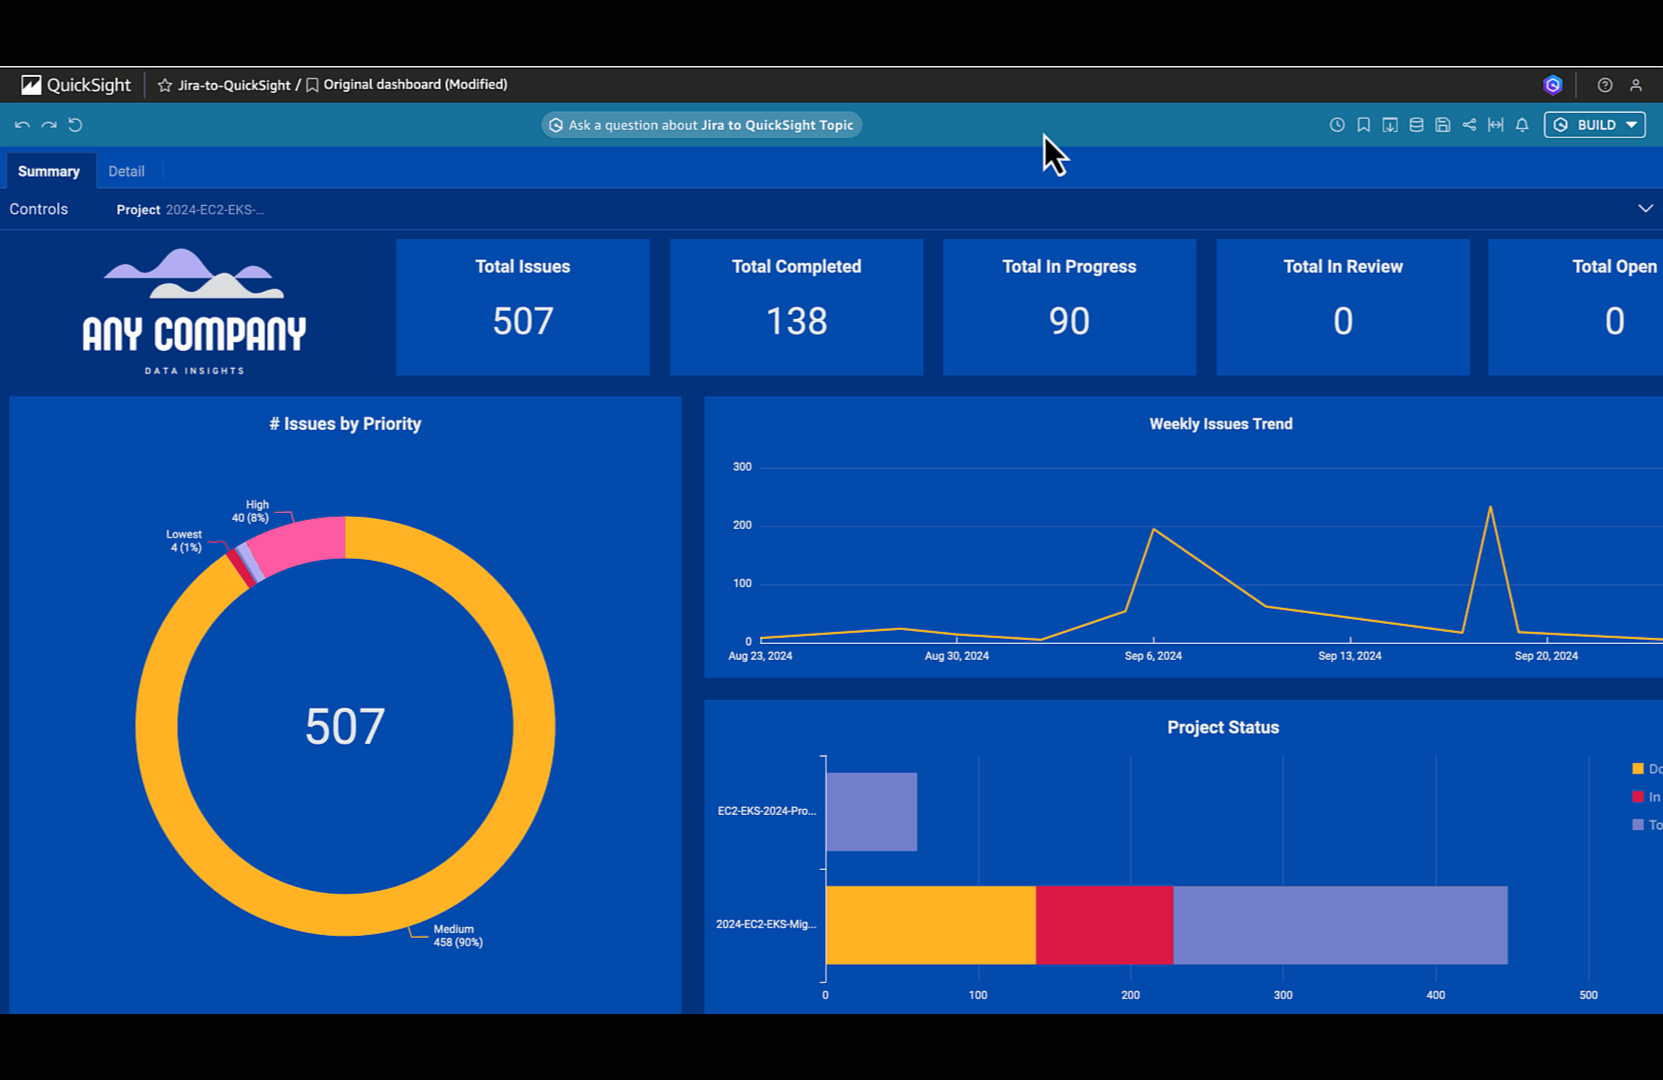Open the bookmarks icon in the toolbar
Screen dimensions: 1663x1080
click(1363, 125)
